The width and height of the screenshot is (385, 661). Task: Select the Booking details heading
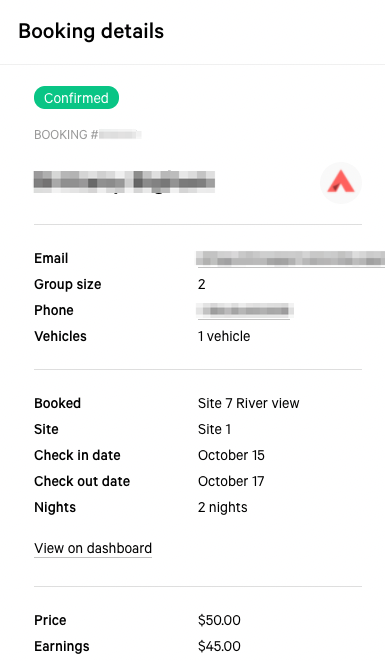coord(91,32)
